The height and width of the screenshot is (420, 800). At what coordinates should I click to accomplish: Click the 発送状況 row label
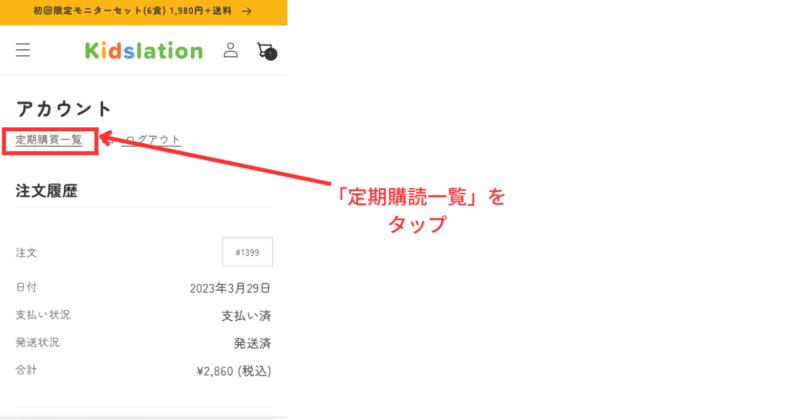click(37, 342)
